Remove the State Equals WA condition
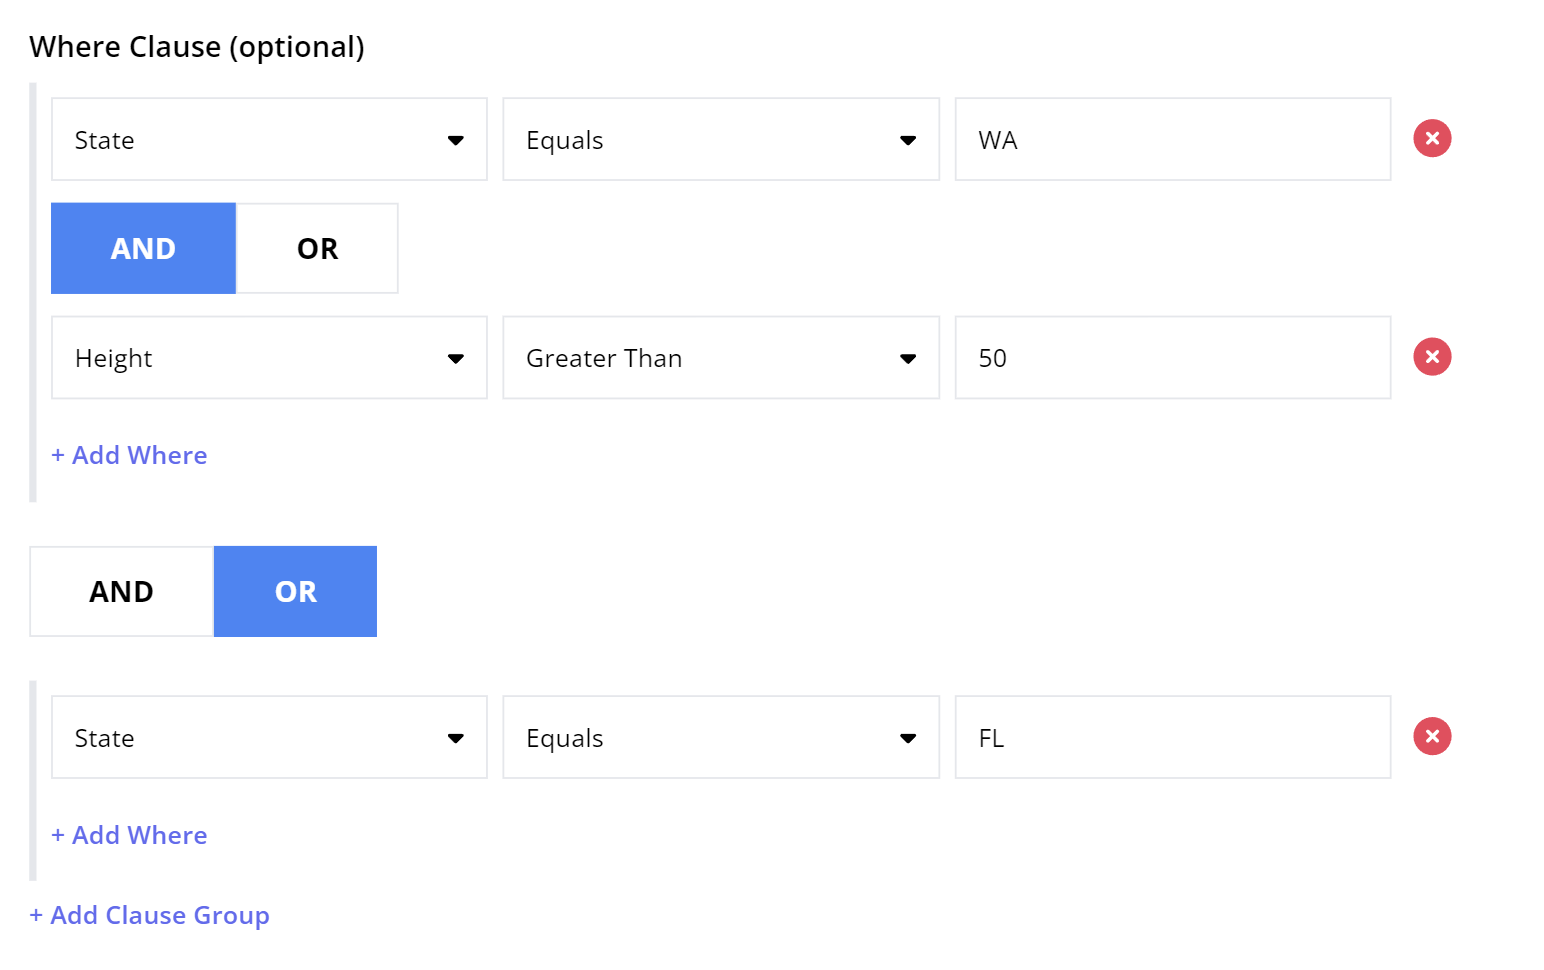 [x=1432, y=138]
